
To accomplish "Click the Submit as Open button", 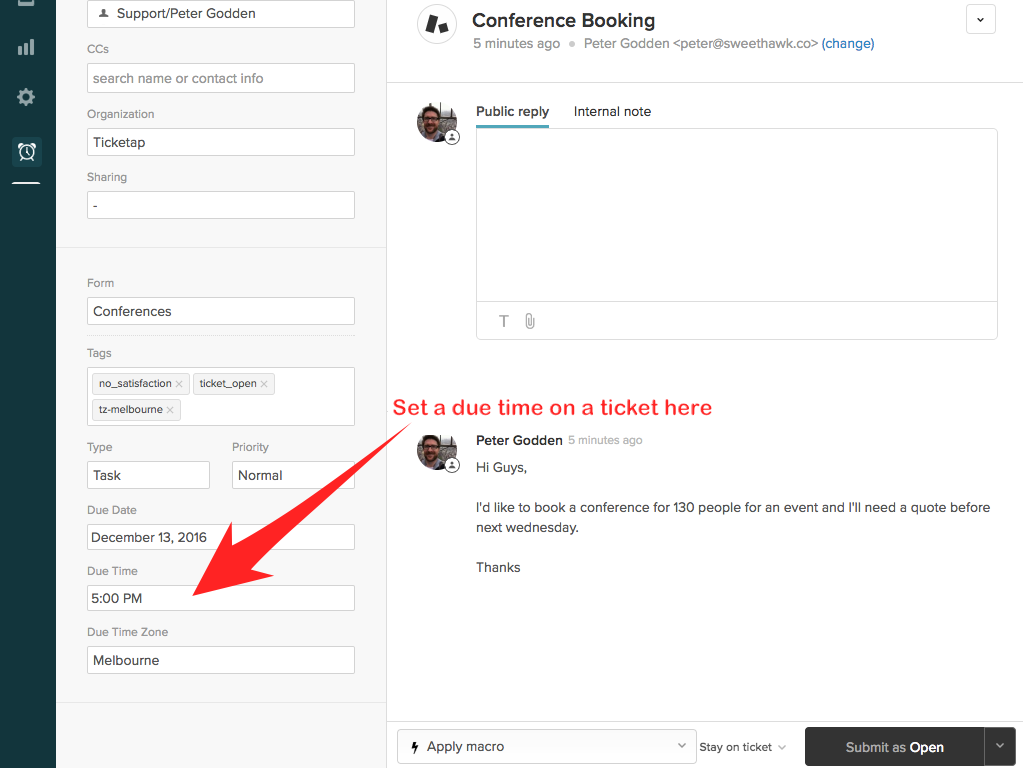I will [x=894, y=747].
